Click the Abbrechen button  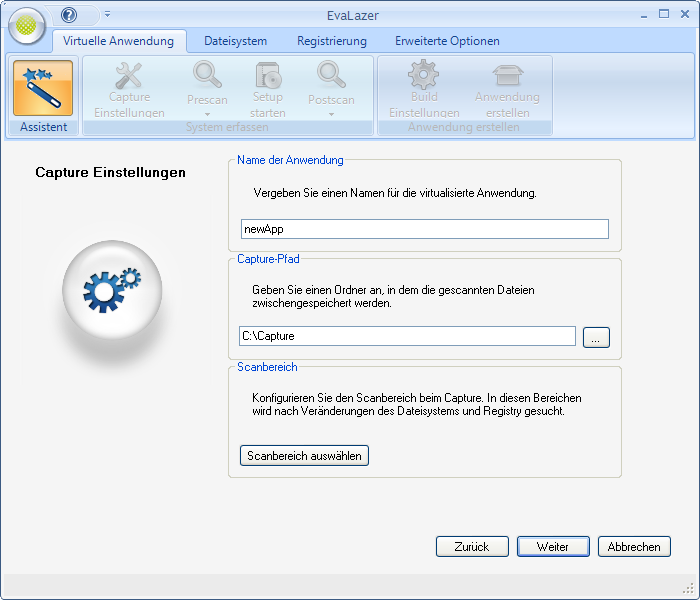(634, 547)
